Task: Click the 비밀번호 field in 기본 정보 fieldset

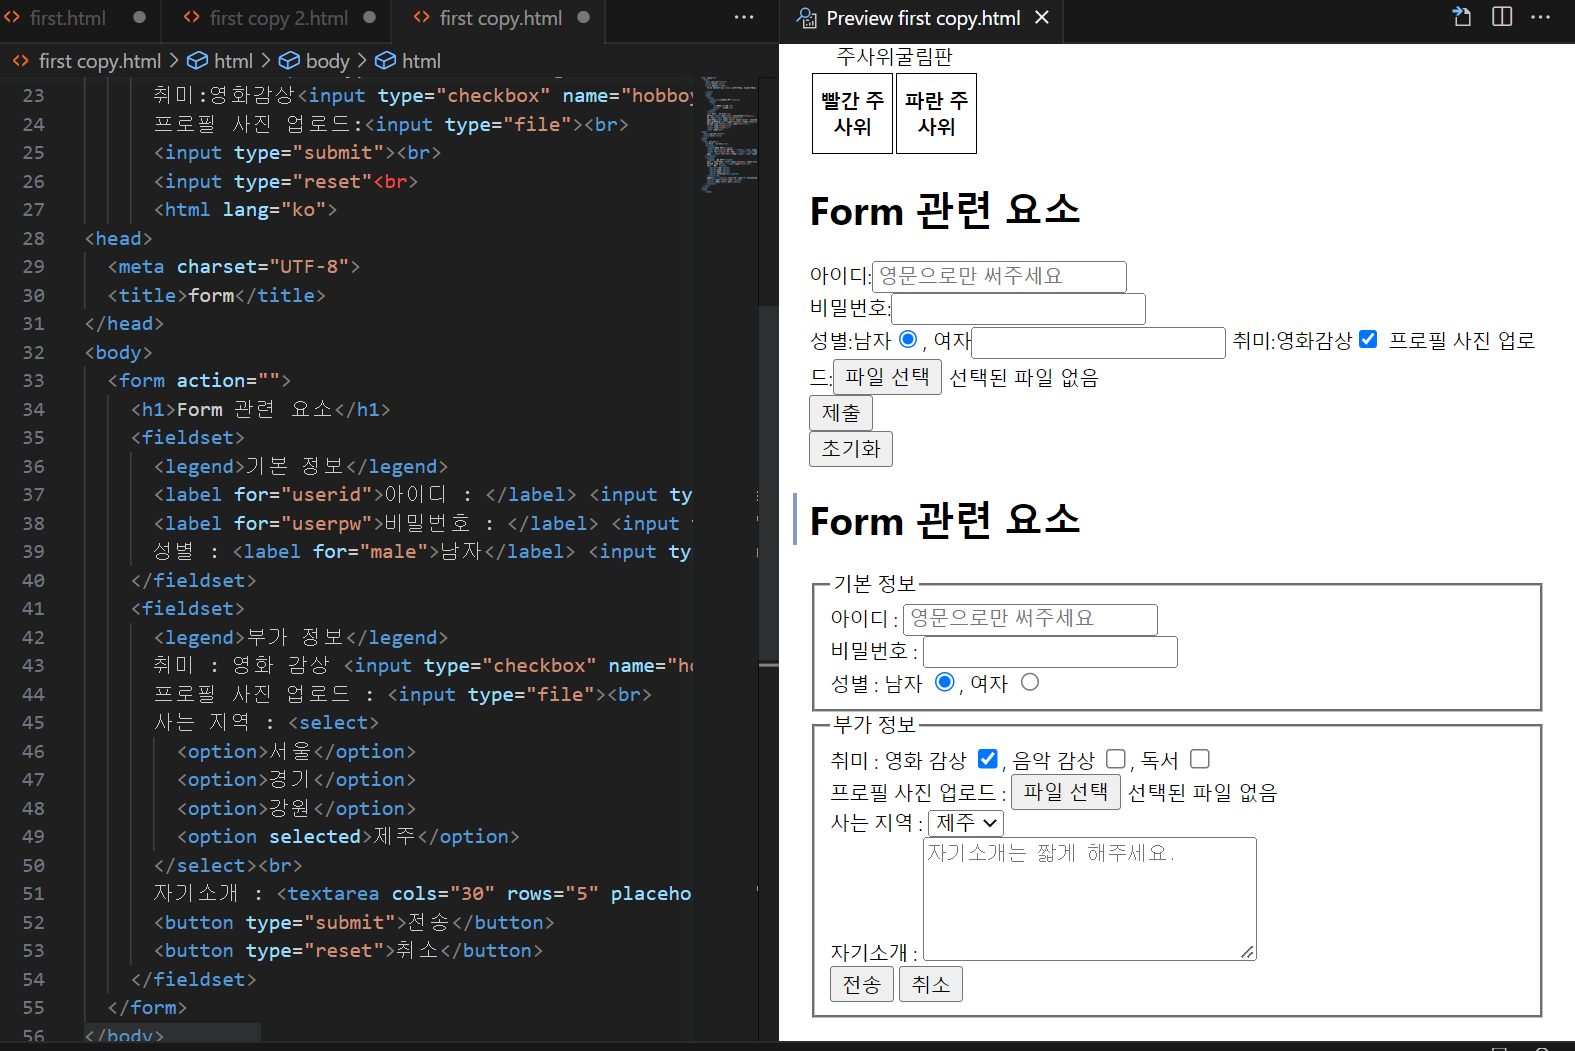Action: click(x=1050, y=652)
